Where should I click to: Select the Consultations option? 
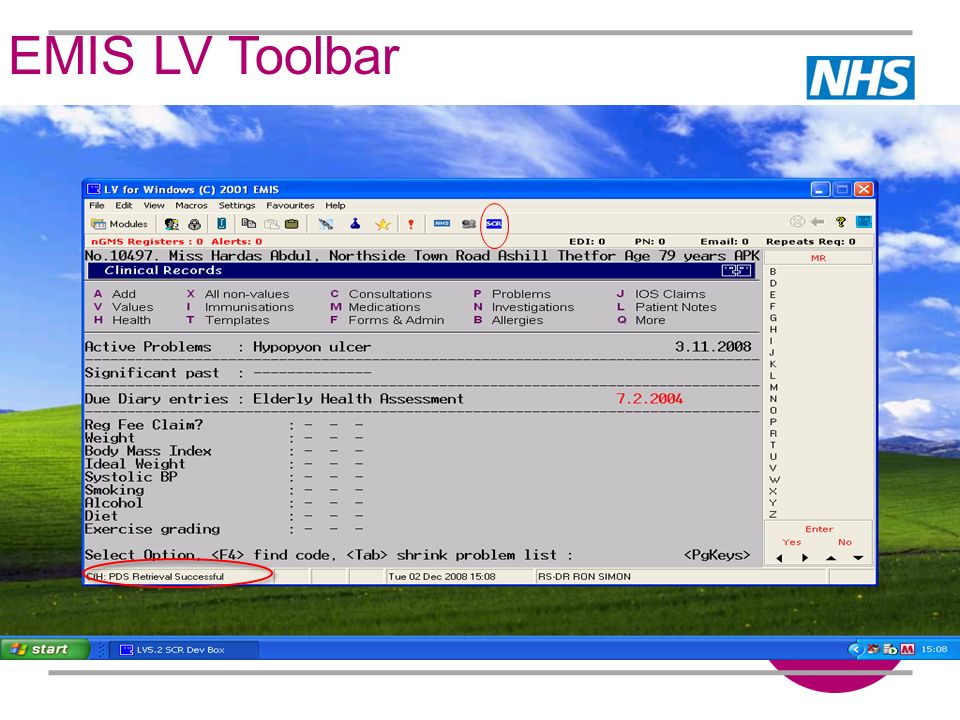click(381, 294)
